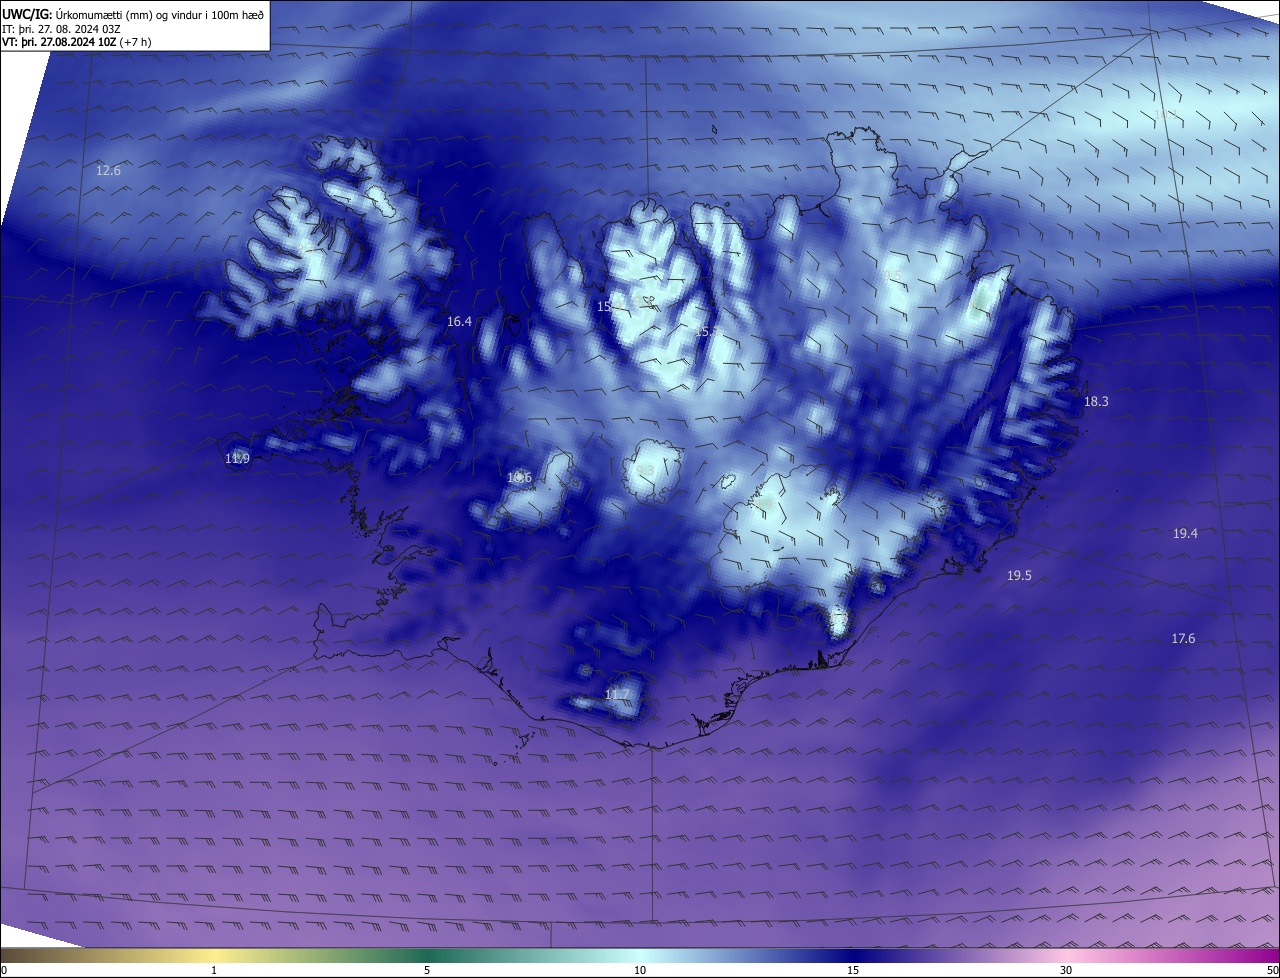Click the 1 tick on the color scale
1280x978 pixels.
click(214, 971)
